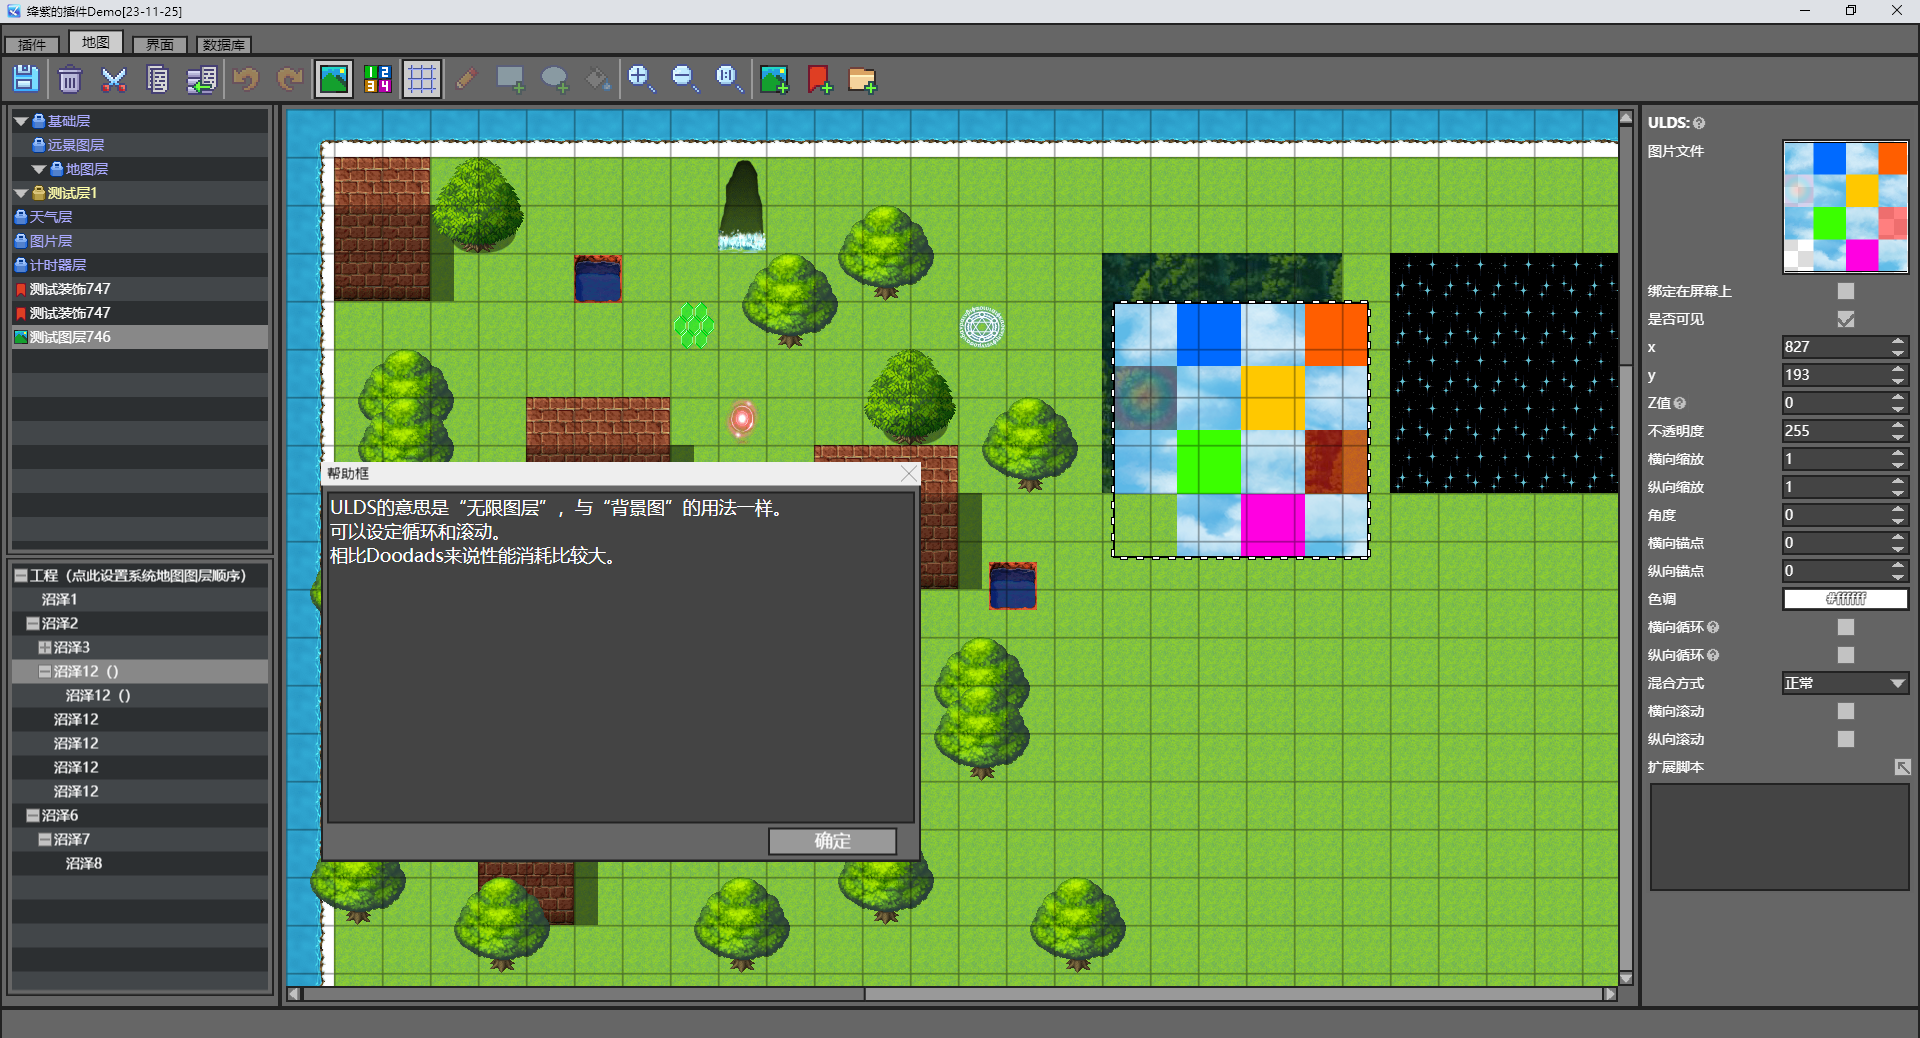The image size is (1920, 1038).
Task: Switch to the 数据库 tab
Action: click(x=224, y=44)
